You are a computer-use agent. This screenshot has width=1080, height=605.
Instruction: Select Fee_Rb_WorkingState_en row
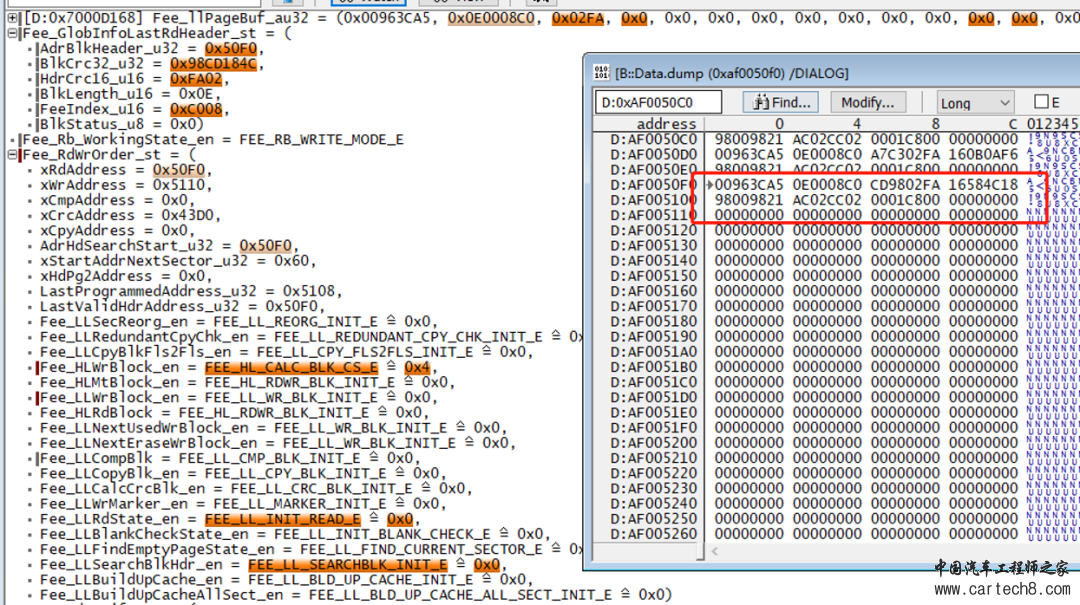[x=213, y=139]
